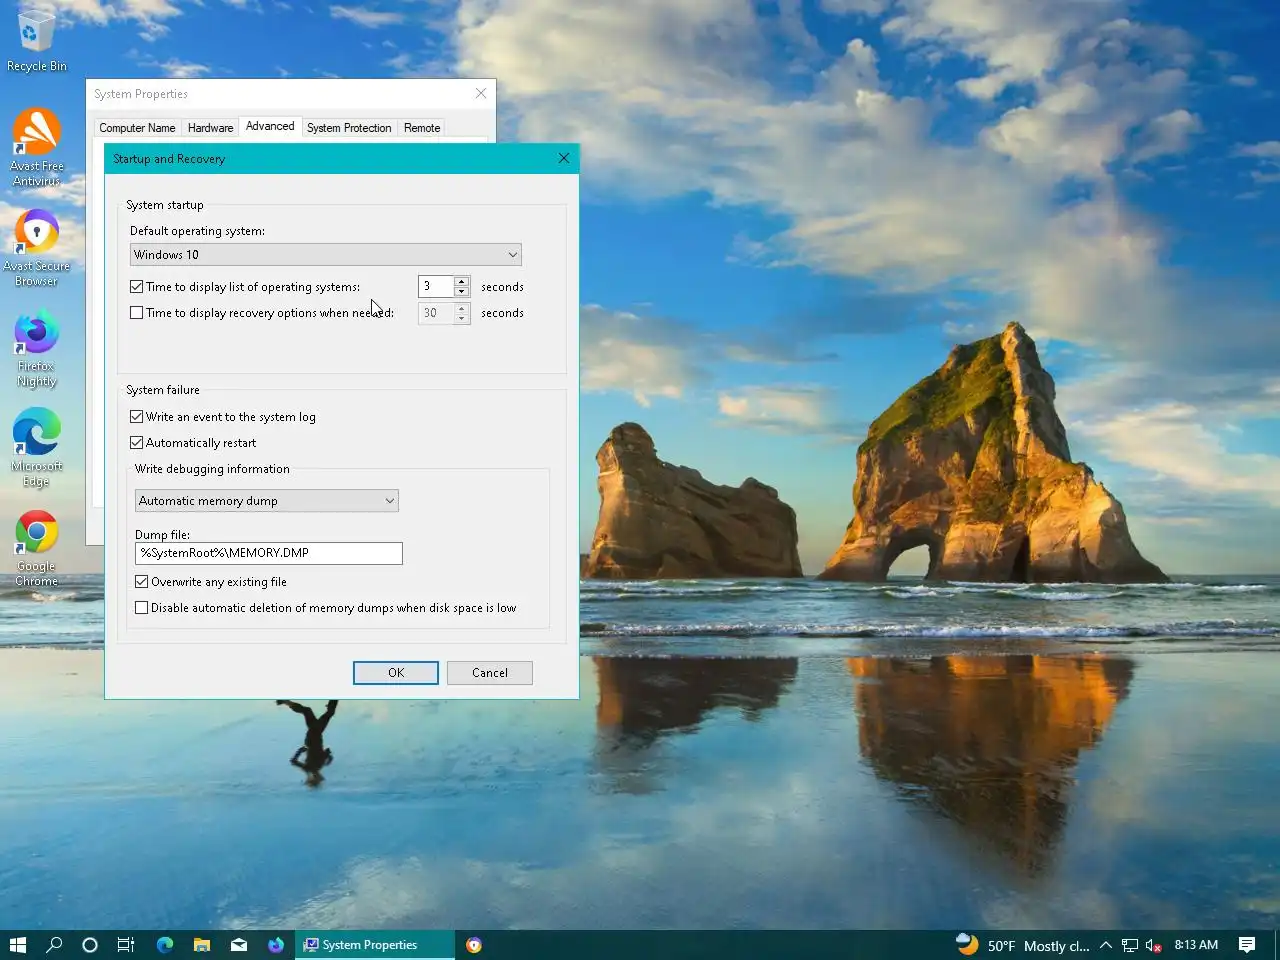The image size is (1280, 960).
Task: Open weather widget showing 50°F
Action: pyautogui.click(x=1022, y=945)
